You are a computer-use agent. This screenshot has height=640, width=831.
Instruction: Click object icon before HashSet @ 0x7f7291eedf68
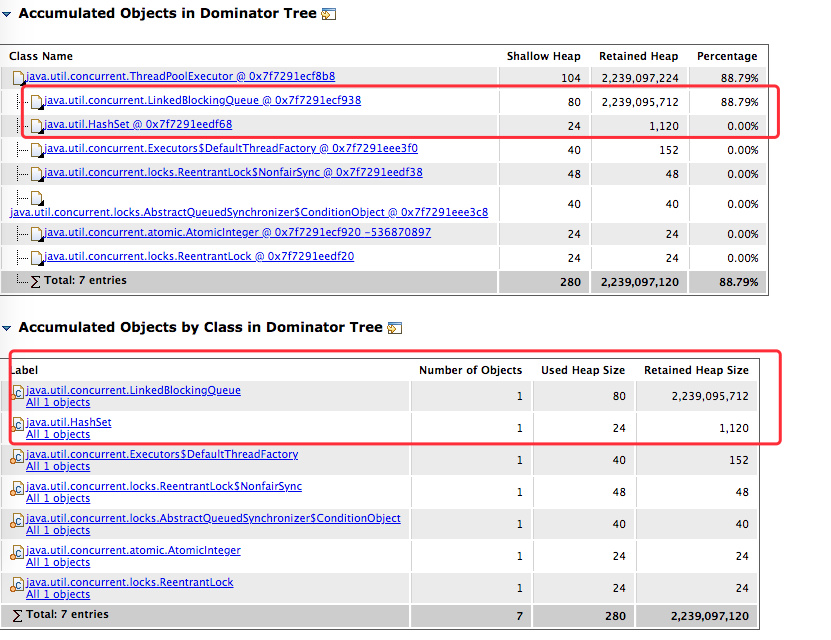(37, 125)
